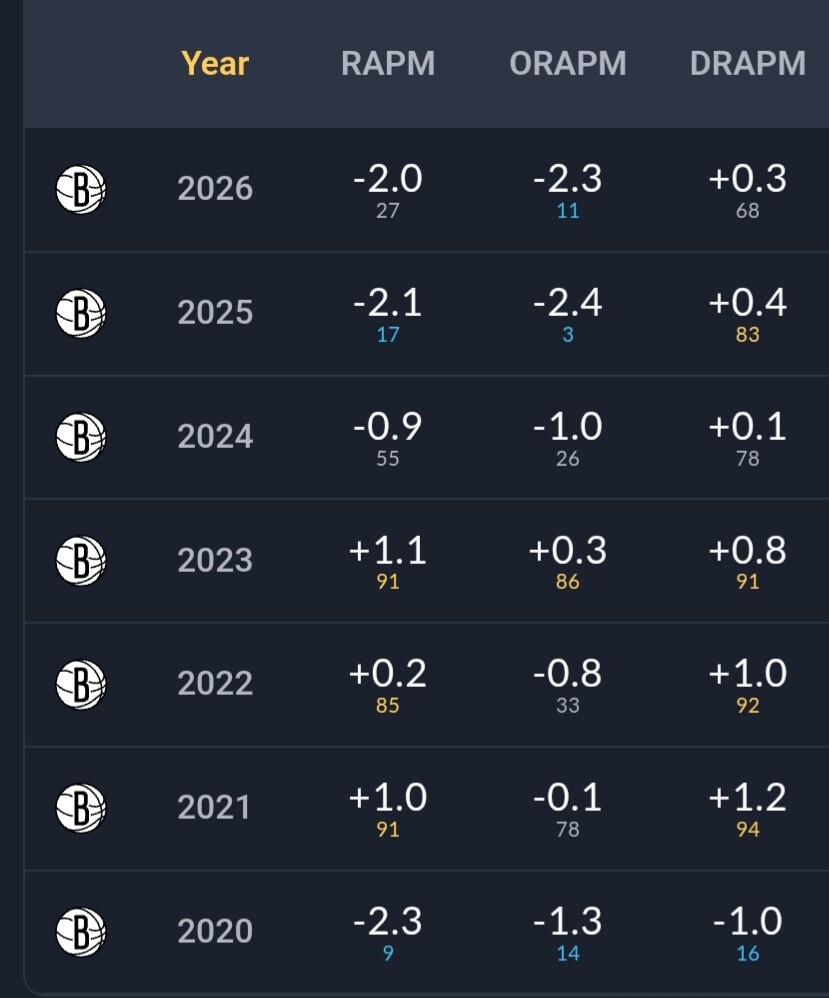
Task: Click the Nets logo in the 2020 row
Action: [81, 932]
